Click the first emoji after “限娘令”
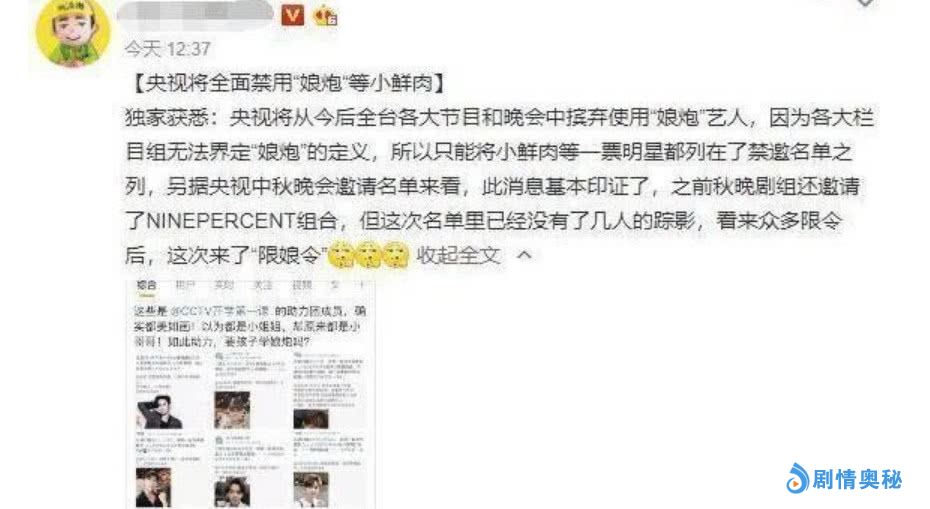The height and width of the screenshot is (509, 930). (x=342, y=255)
